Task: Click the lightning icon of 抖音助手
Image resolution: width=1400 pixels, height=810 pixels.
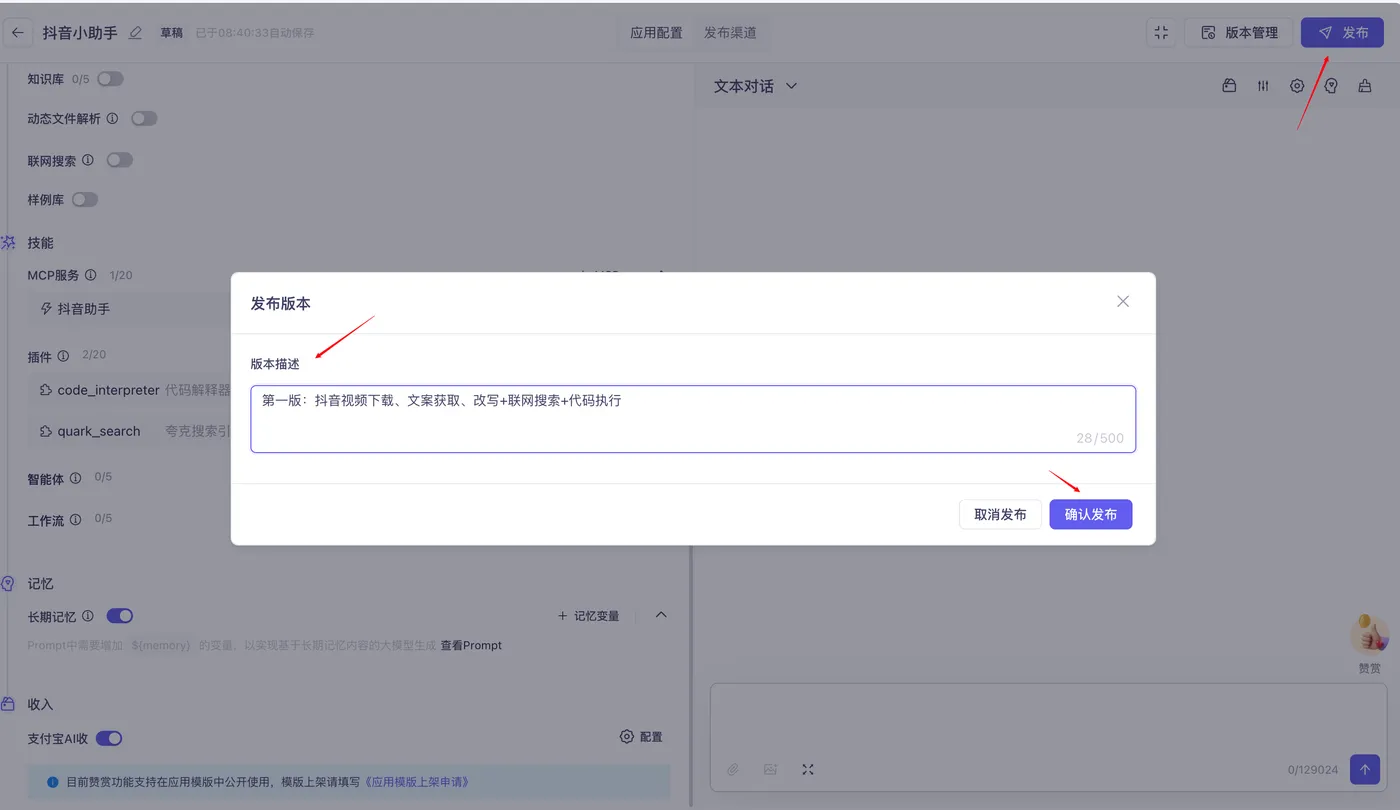Action: click(46, 309)
